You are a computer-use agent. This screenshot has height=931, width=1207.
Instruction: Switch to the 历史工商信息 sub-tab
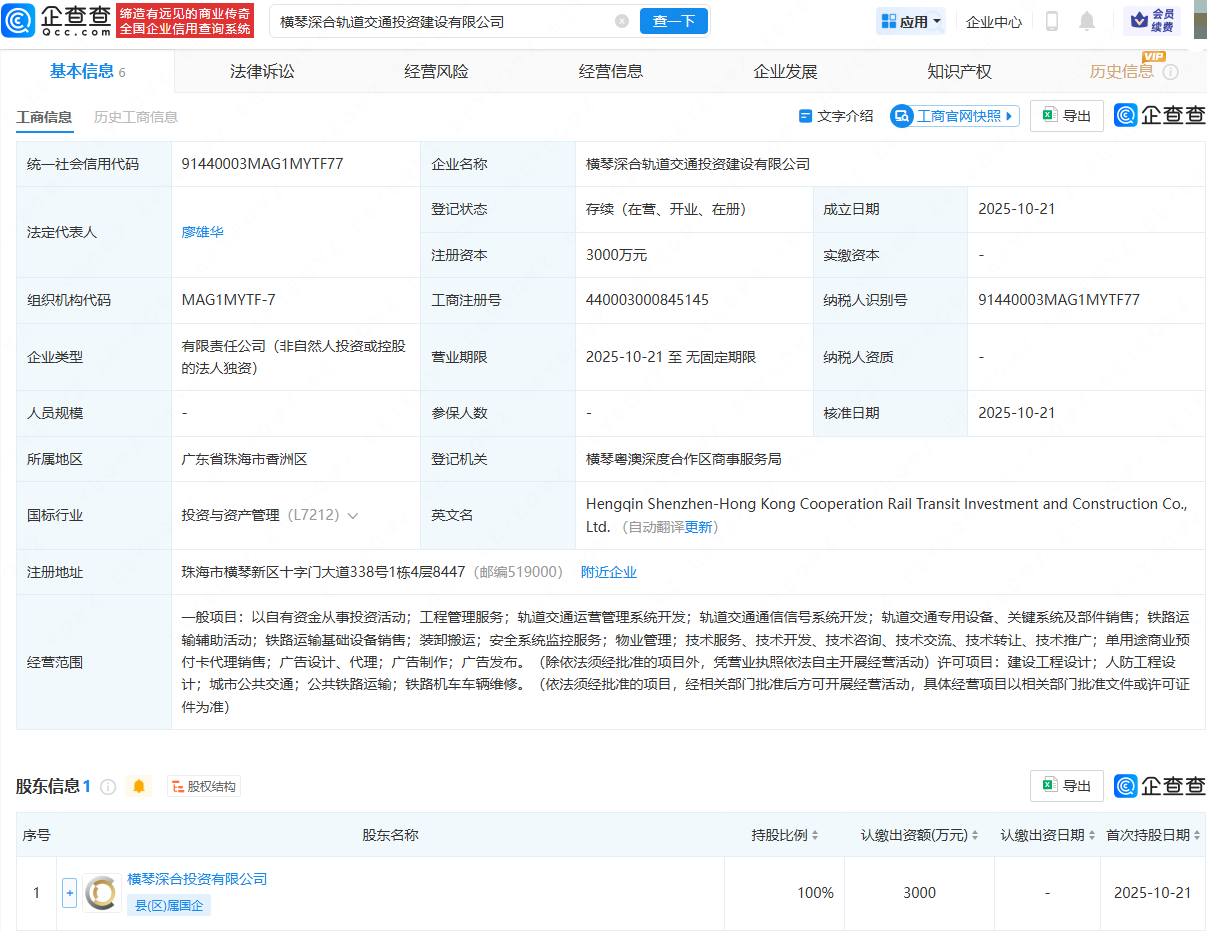136,117
